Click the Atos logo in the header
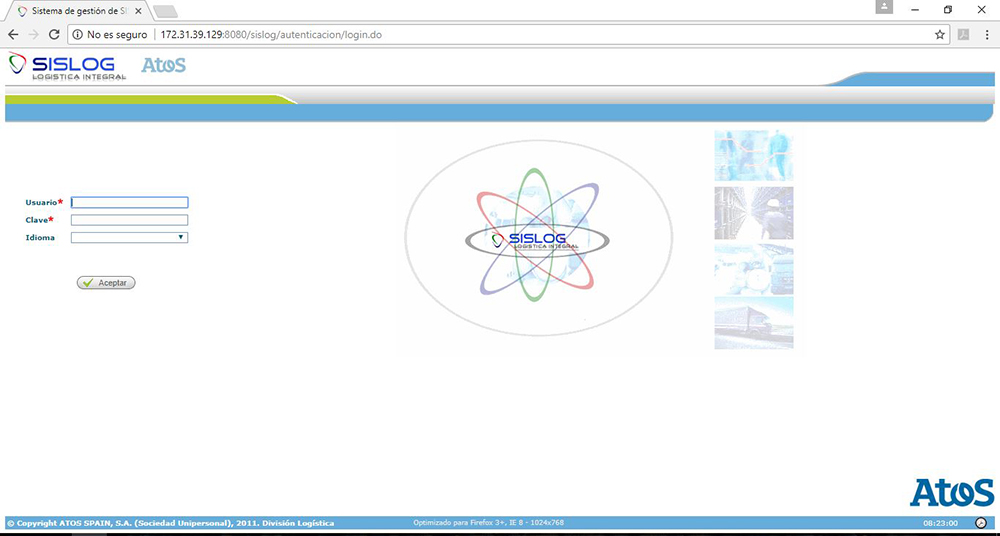1000x536 pixels. click(x=163, y=64)
